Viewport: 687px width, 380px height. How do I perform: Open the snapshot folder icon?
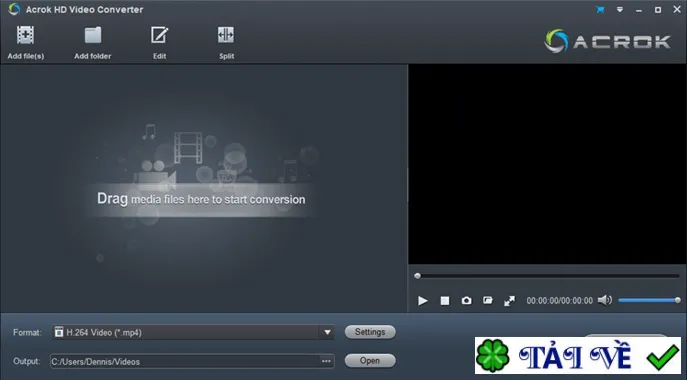(x=488, y=300)
